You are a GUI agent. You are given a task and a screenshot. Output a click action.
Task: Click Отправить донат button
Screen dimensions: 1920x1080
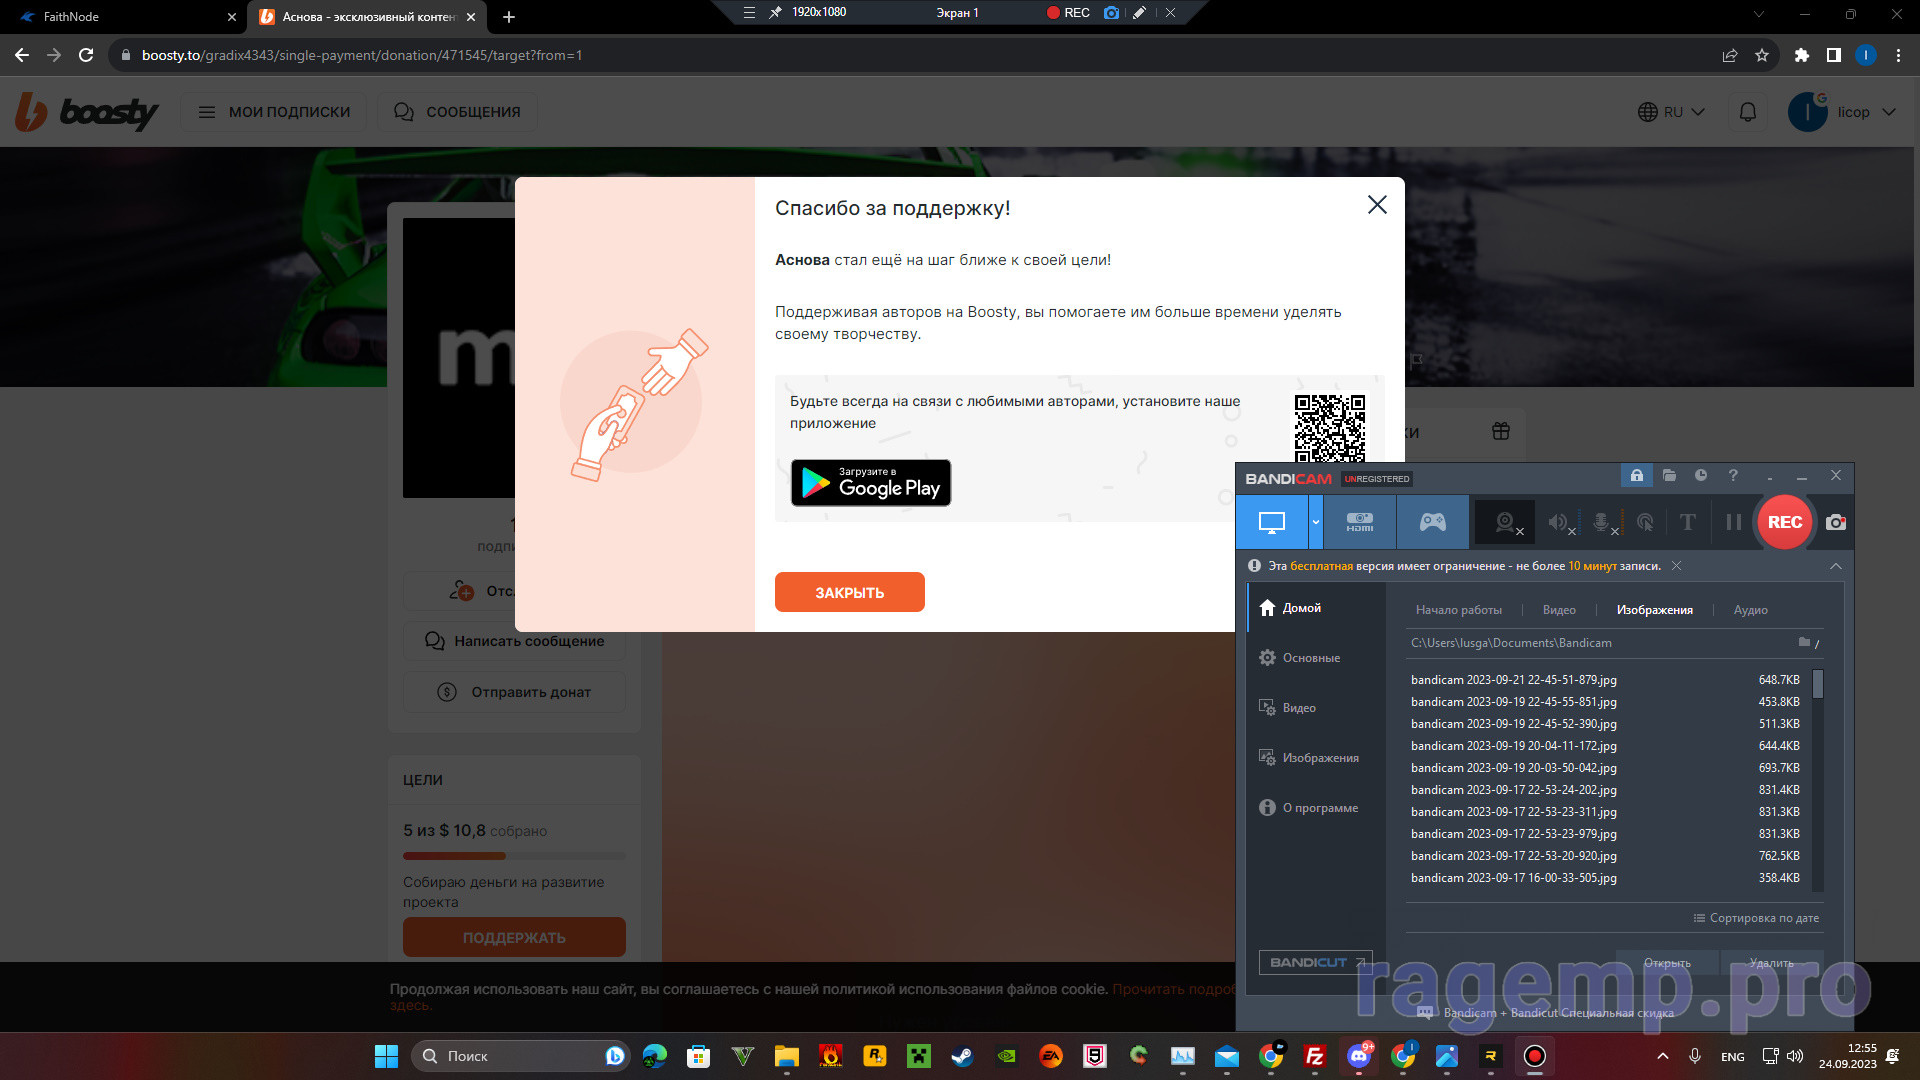pos(514,692)
